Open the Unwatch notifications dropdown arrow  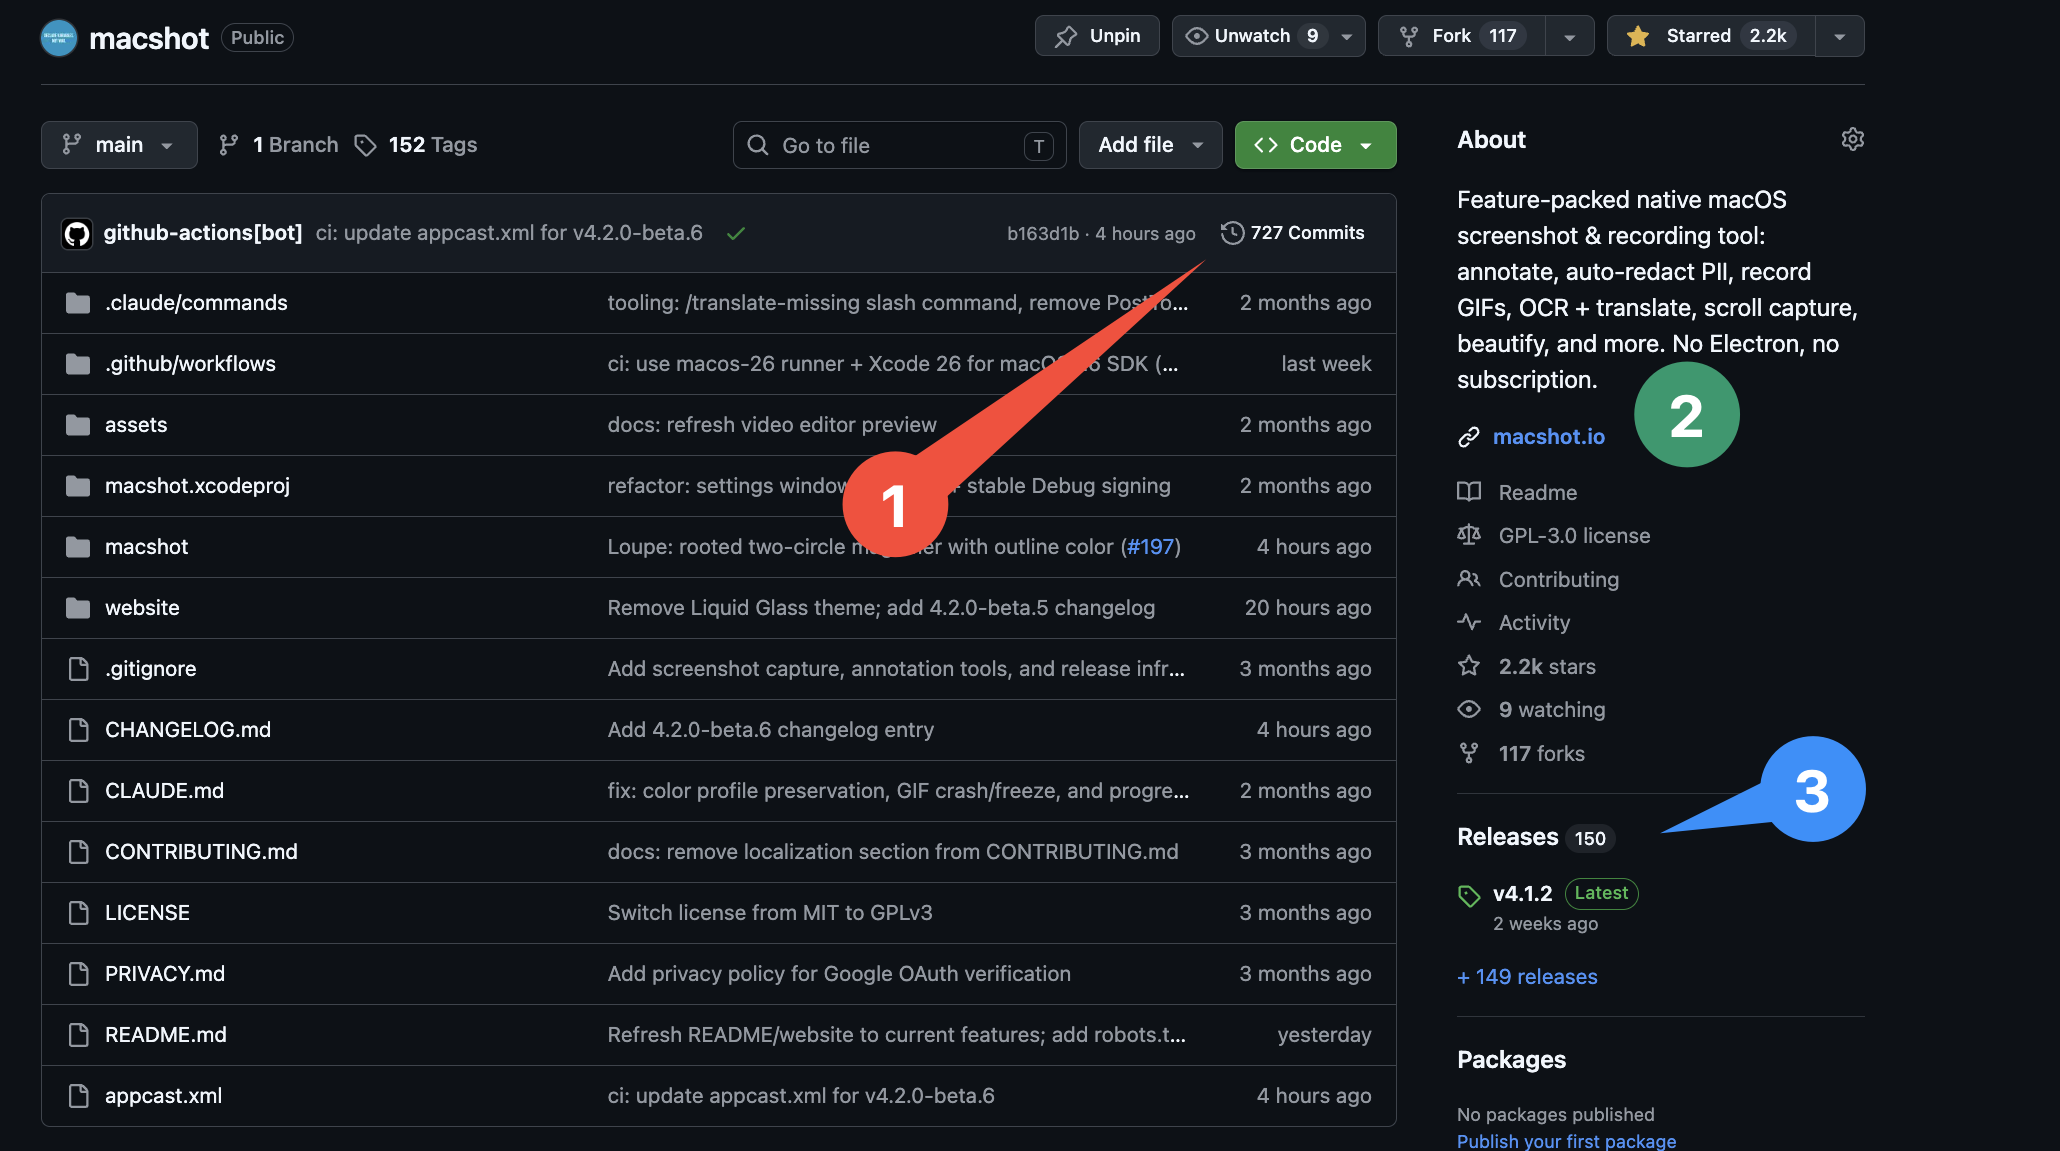coord(1347,36)
